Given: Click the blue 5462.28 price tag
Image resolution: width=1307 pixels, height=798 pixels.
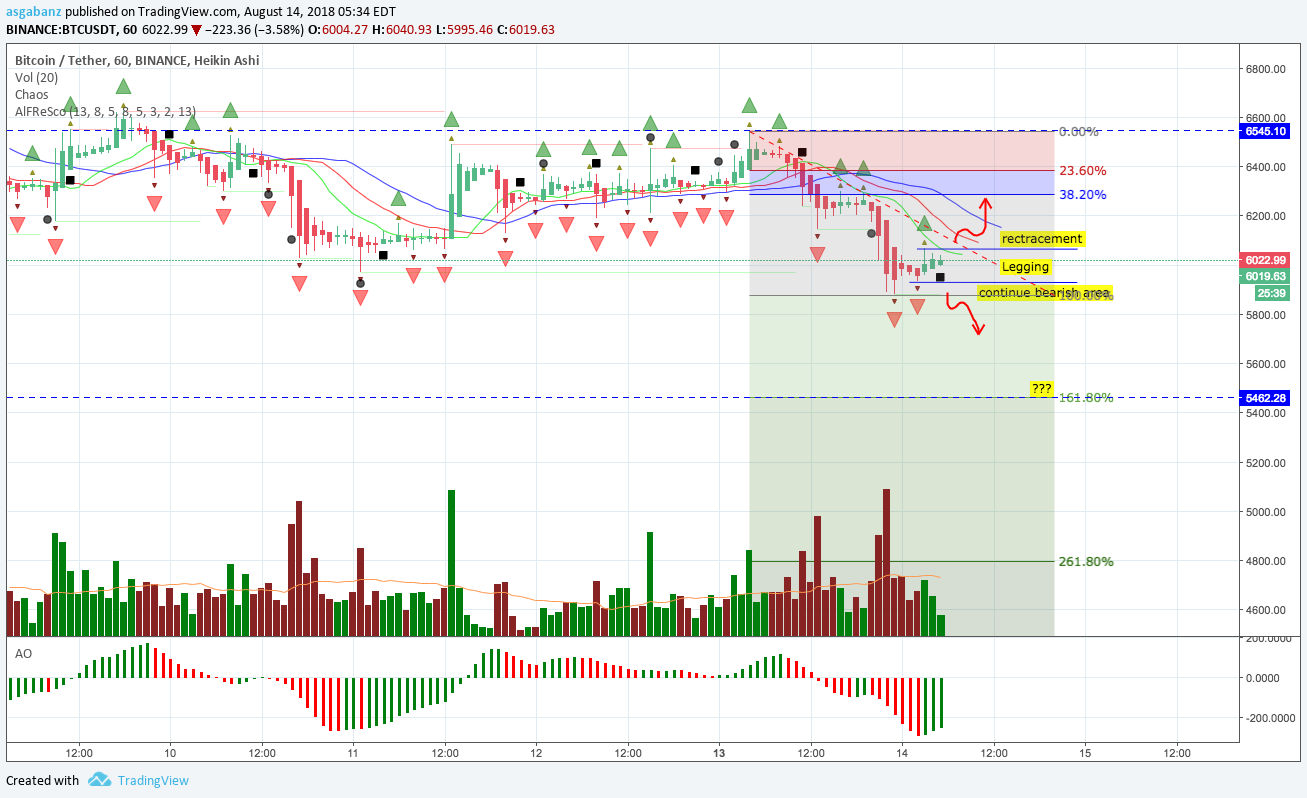Looking at the screenshot, I should [x=1265, y=398].
